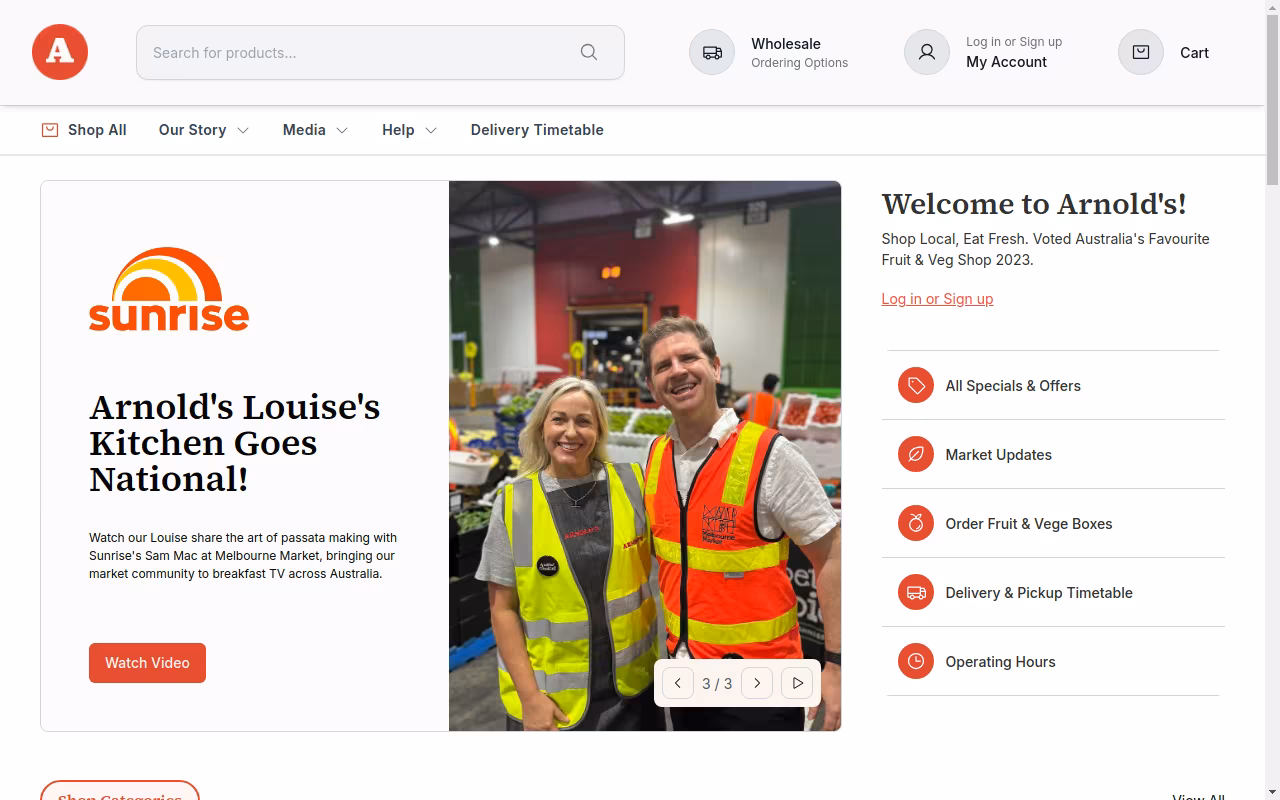Click the Fruit & Vege Boxes icon
1280x800 pixels.
click(915, 523)
